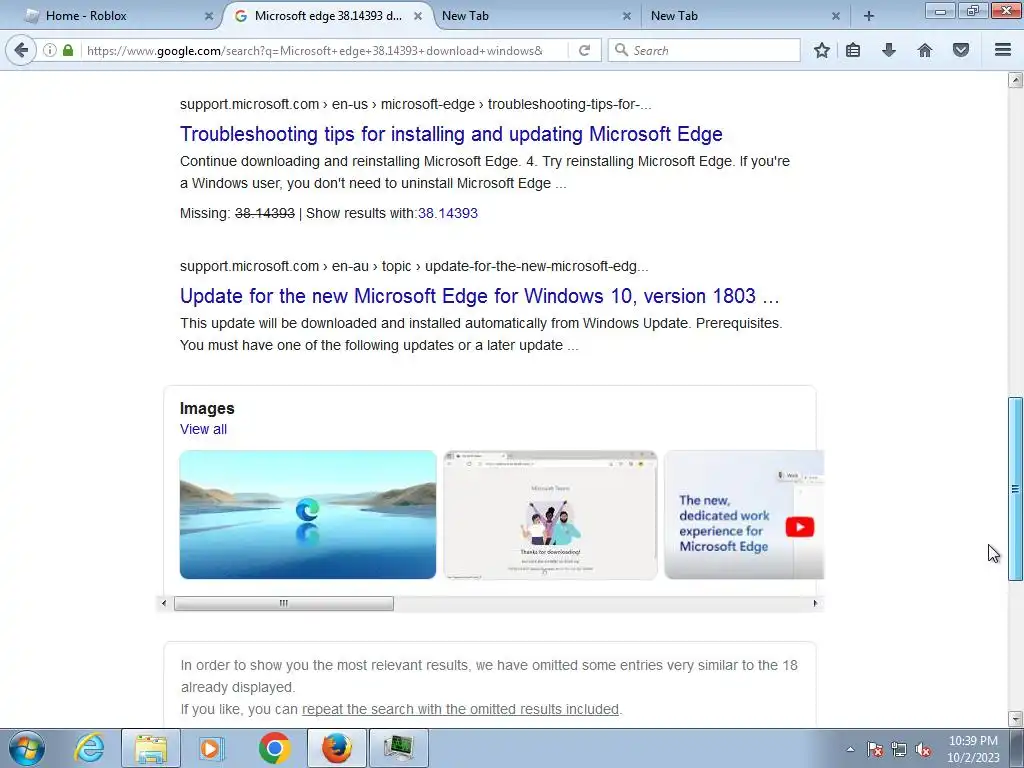
Task: Click View all images link
Action: [x=203, y=429]
